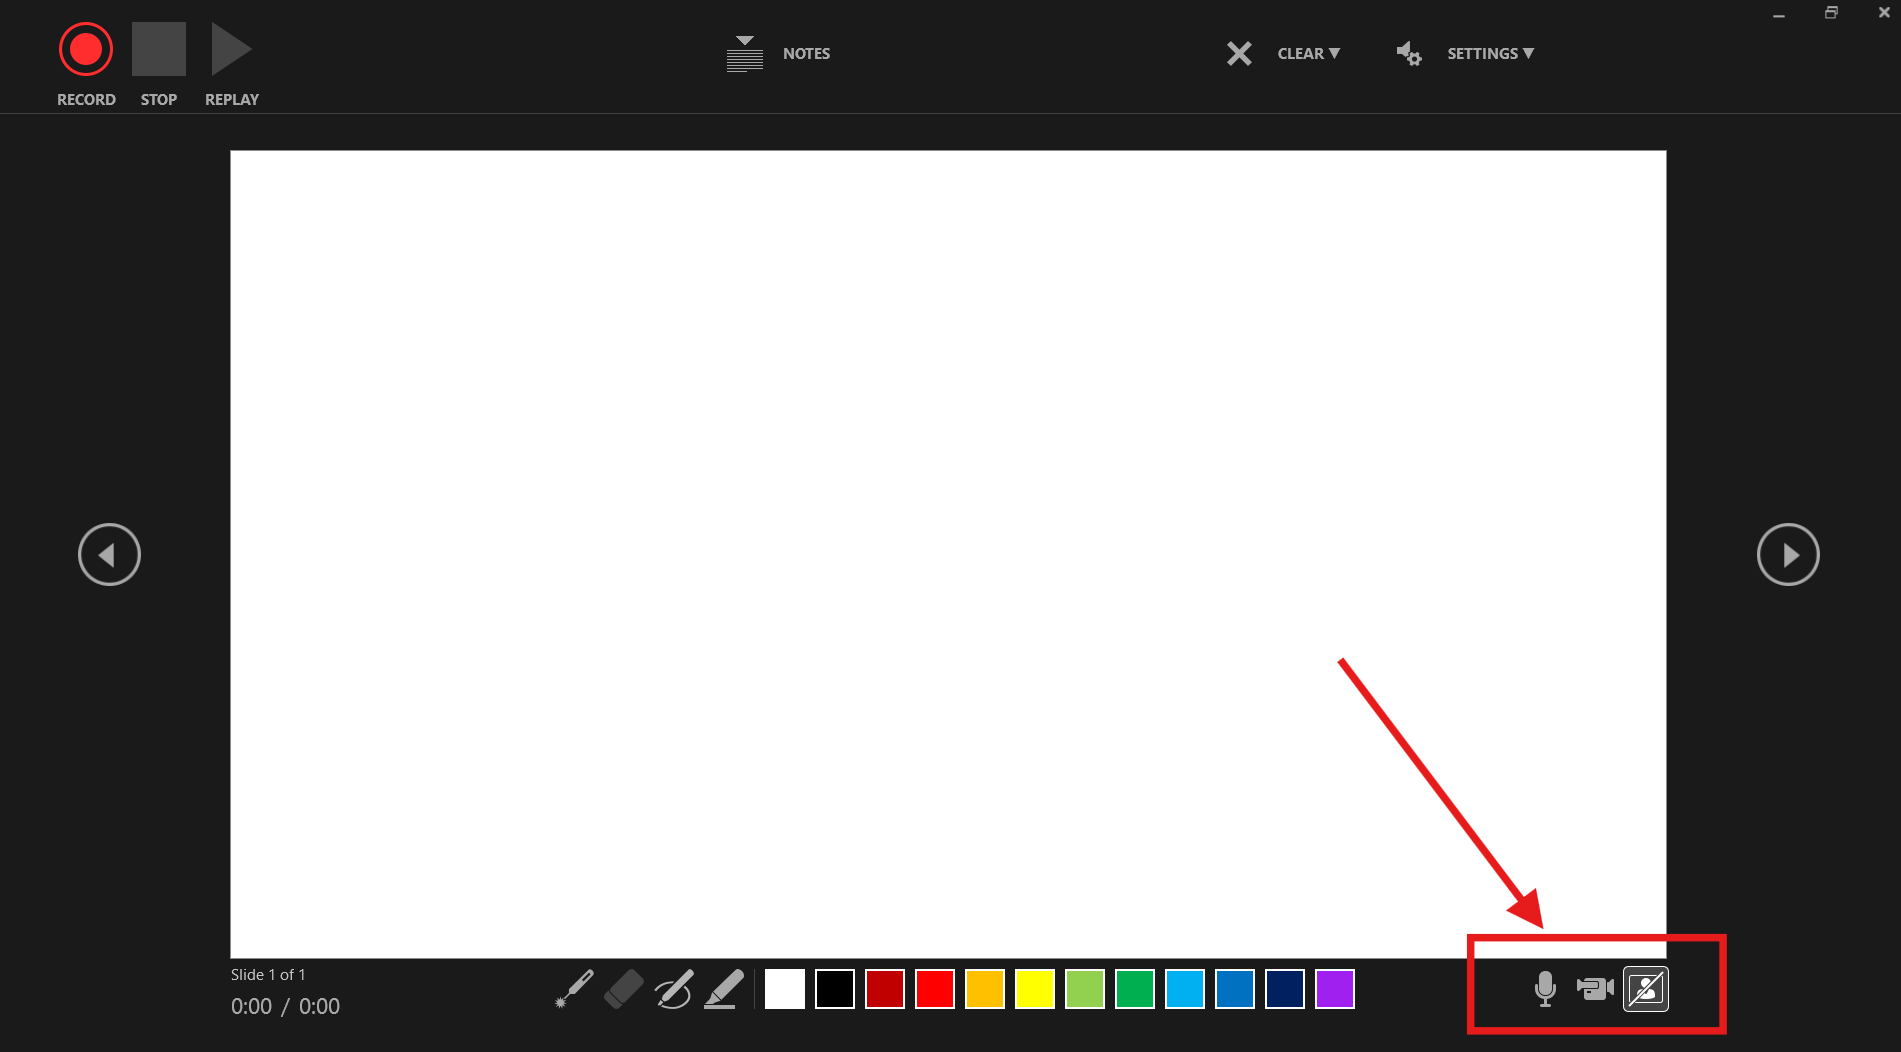Click the Notes icon
The image size is (1901, 1052).
[x=744, y=53]
